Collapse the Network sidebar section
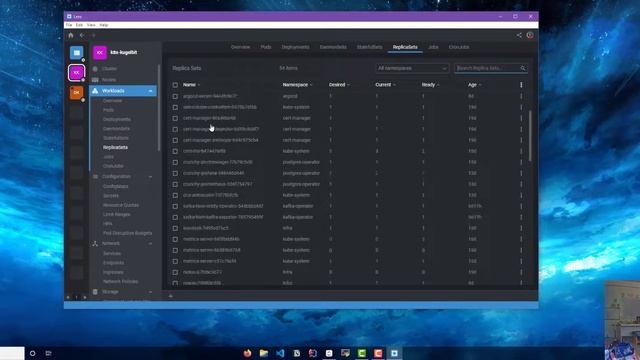The height and width of the screenshot is (360, 640). click(x=151, y=244)
